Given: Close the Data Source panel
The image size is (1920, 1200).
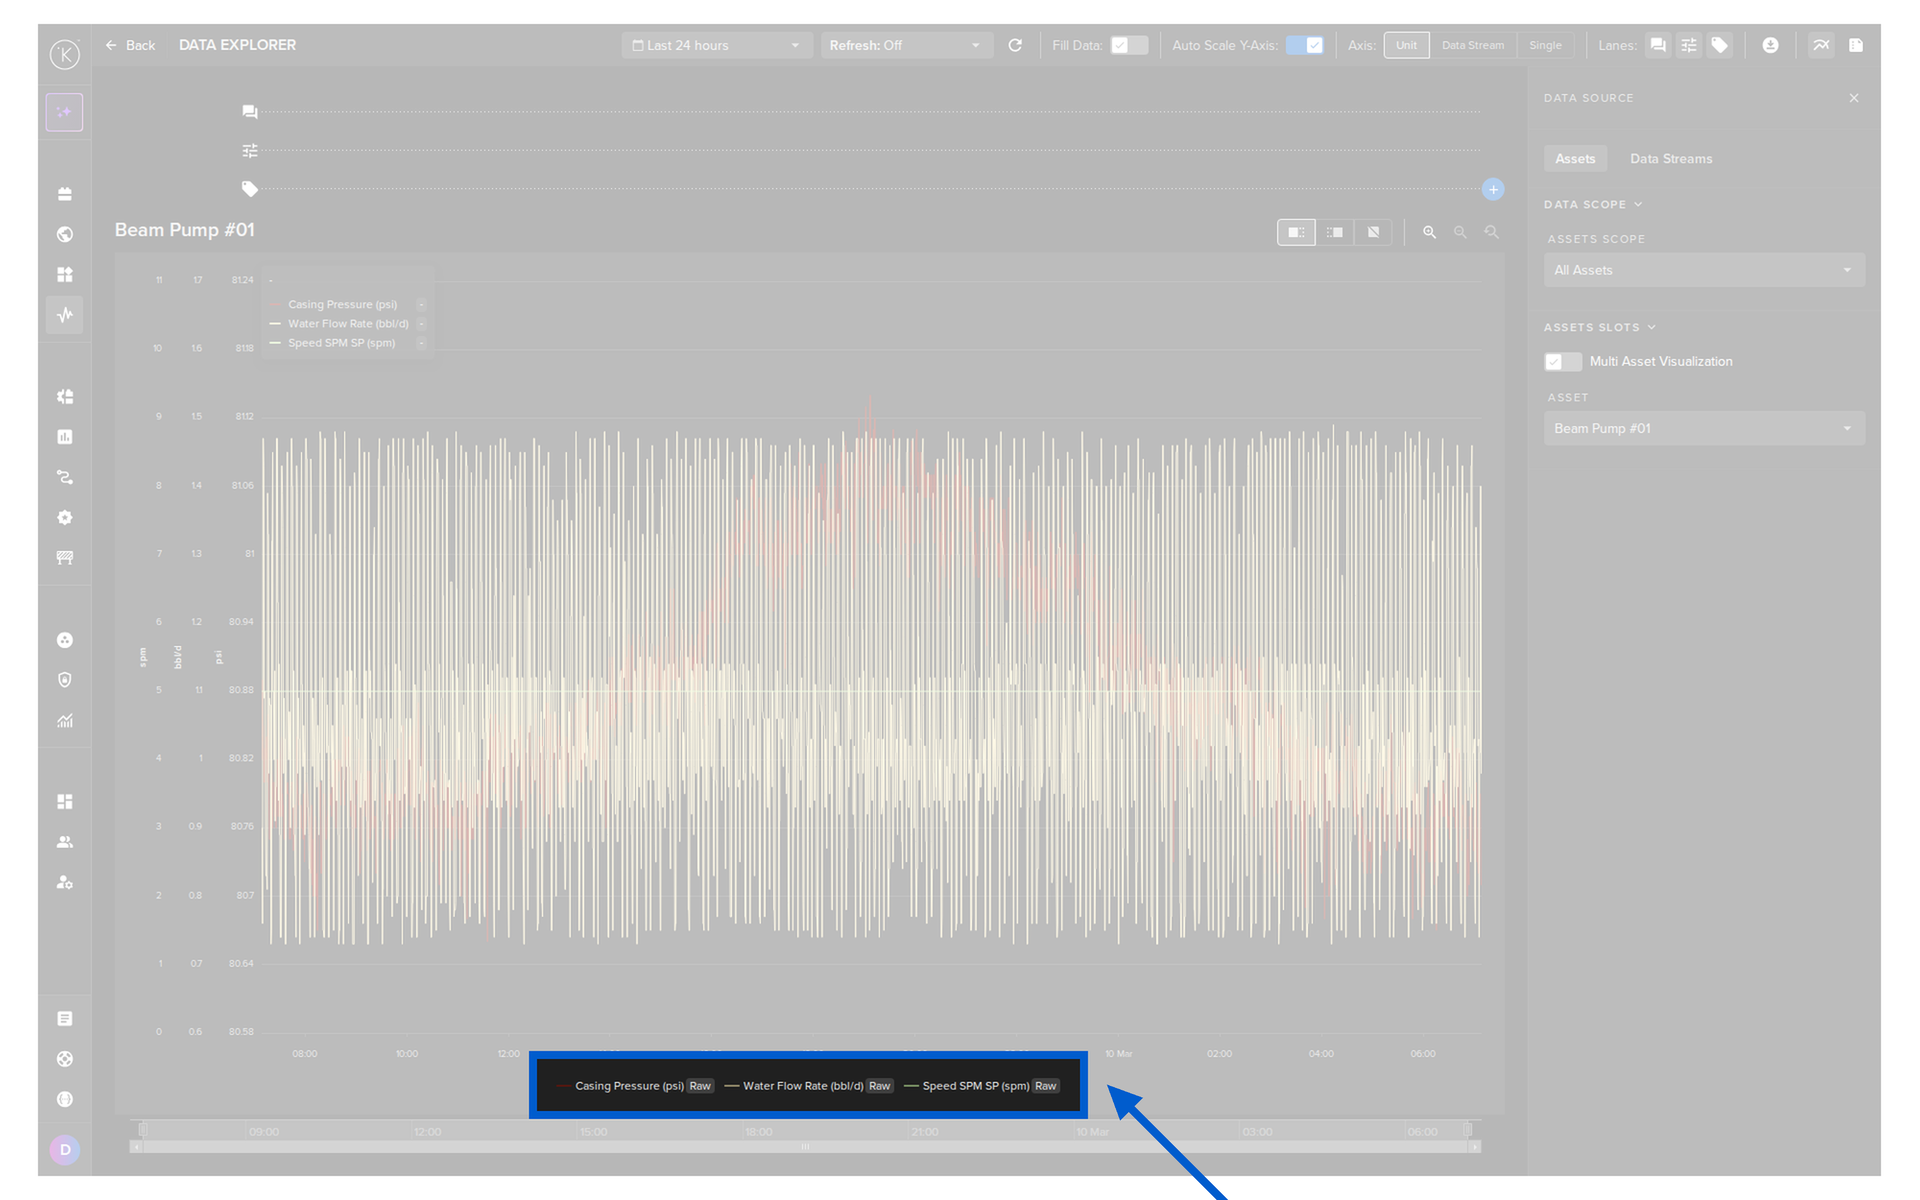Looking at the screenshot, I should click(1854, 98).
